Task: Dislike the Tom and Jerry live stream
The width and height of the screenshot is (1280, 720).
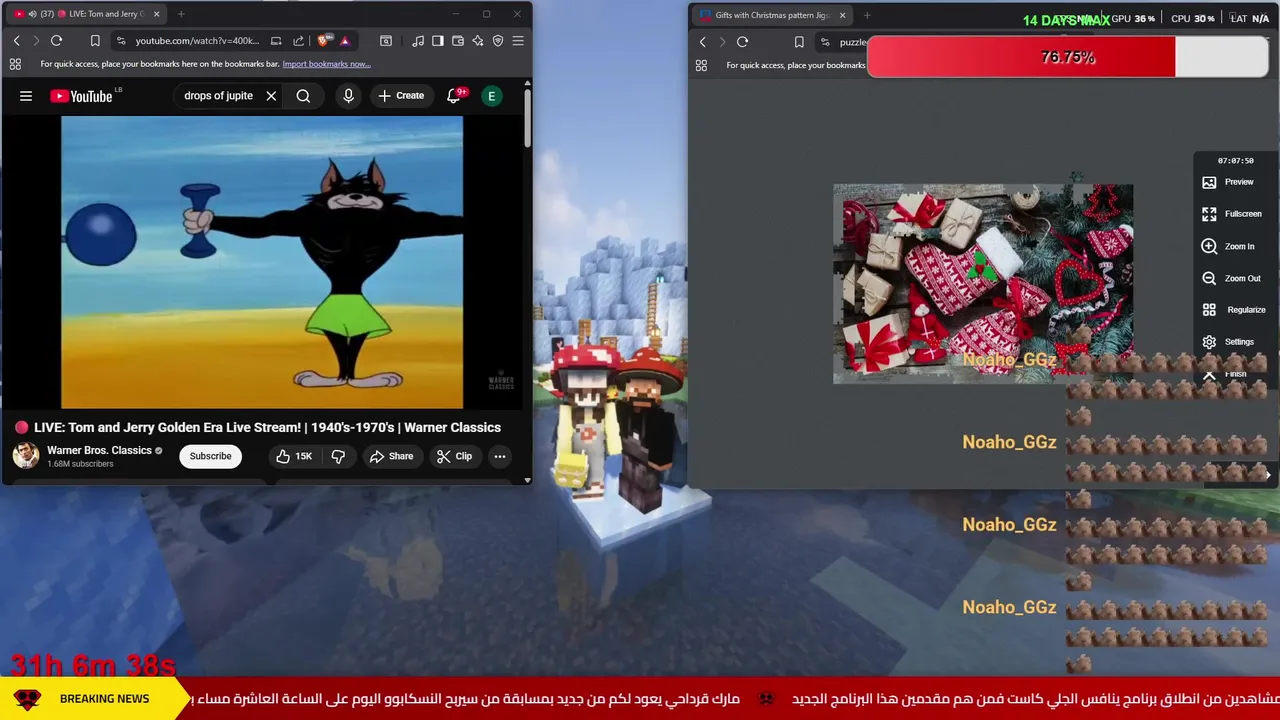Action: (x=338, y=456)
